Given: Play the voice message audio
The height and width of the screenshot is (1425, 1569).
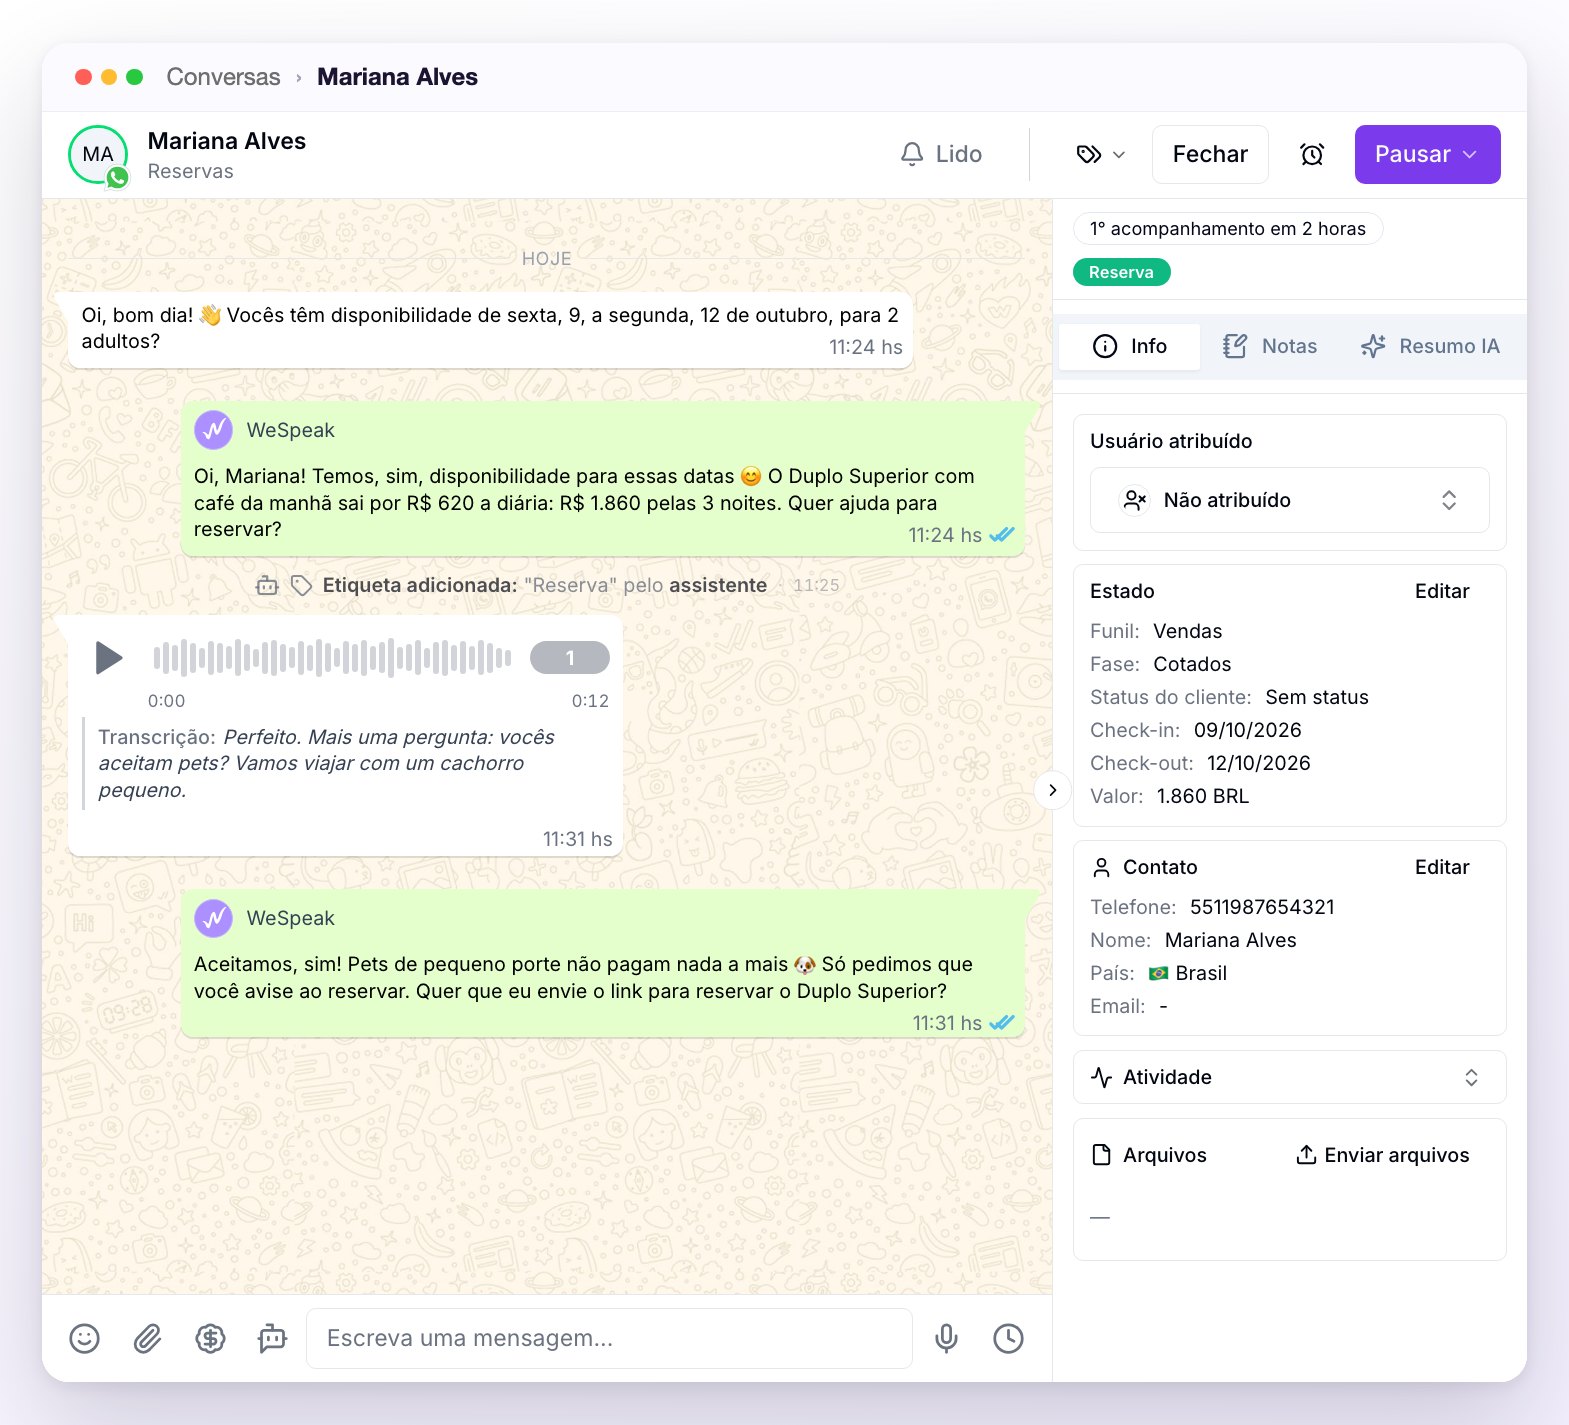Looking at the screenshot, I should [x=108, y=658].
